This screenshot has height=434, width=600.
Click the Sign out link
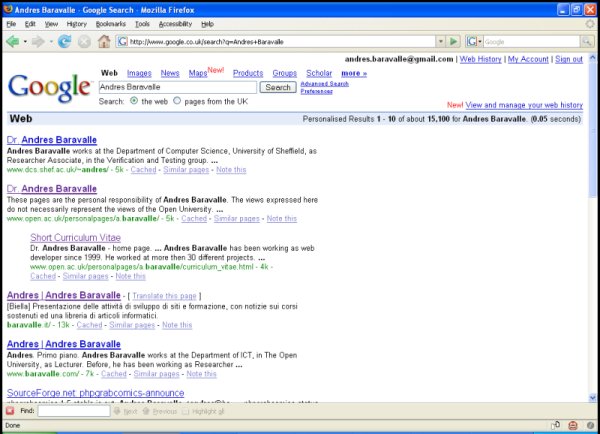coord(569,59)
